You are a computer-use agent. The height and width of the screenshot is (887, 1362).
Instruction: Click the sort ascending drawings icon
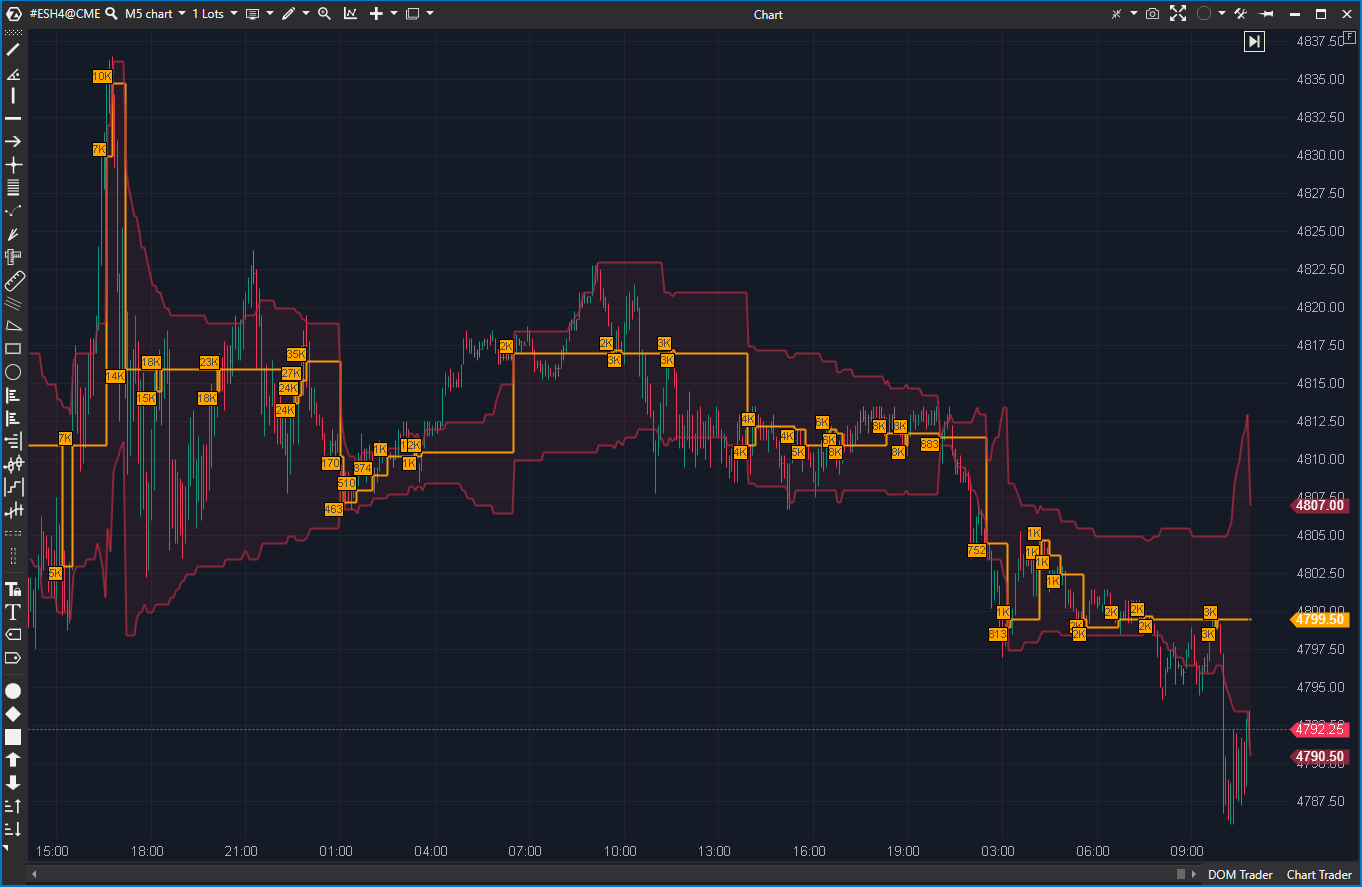click(x=13, y=806)
